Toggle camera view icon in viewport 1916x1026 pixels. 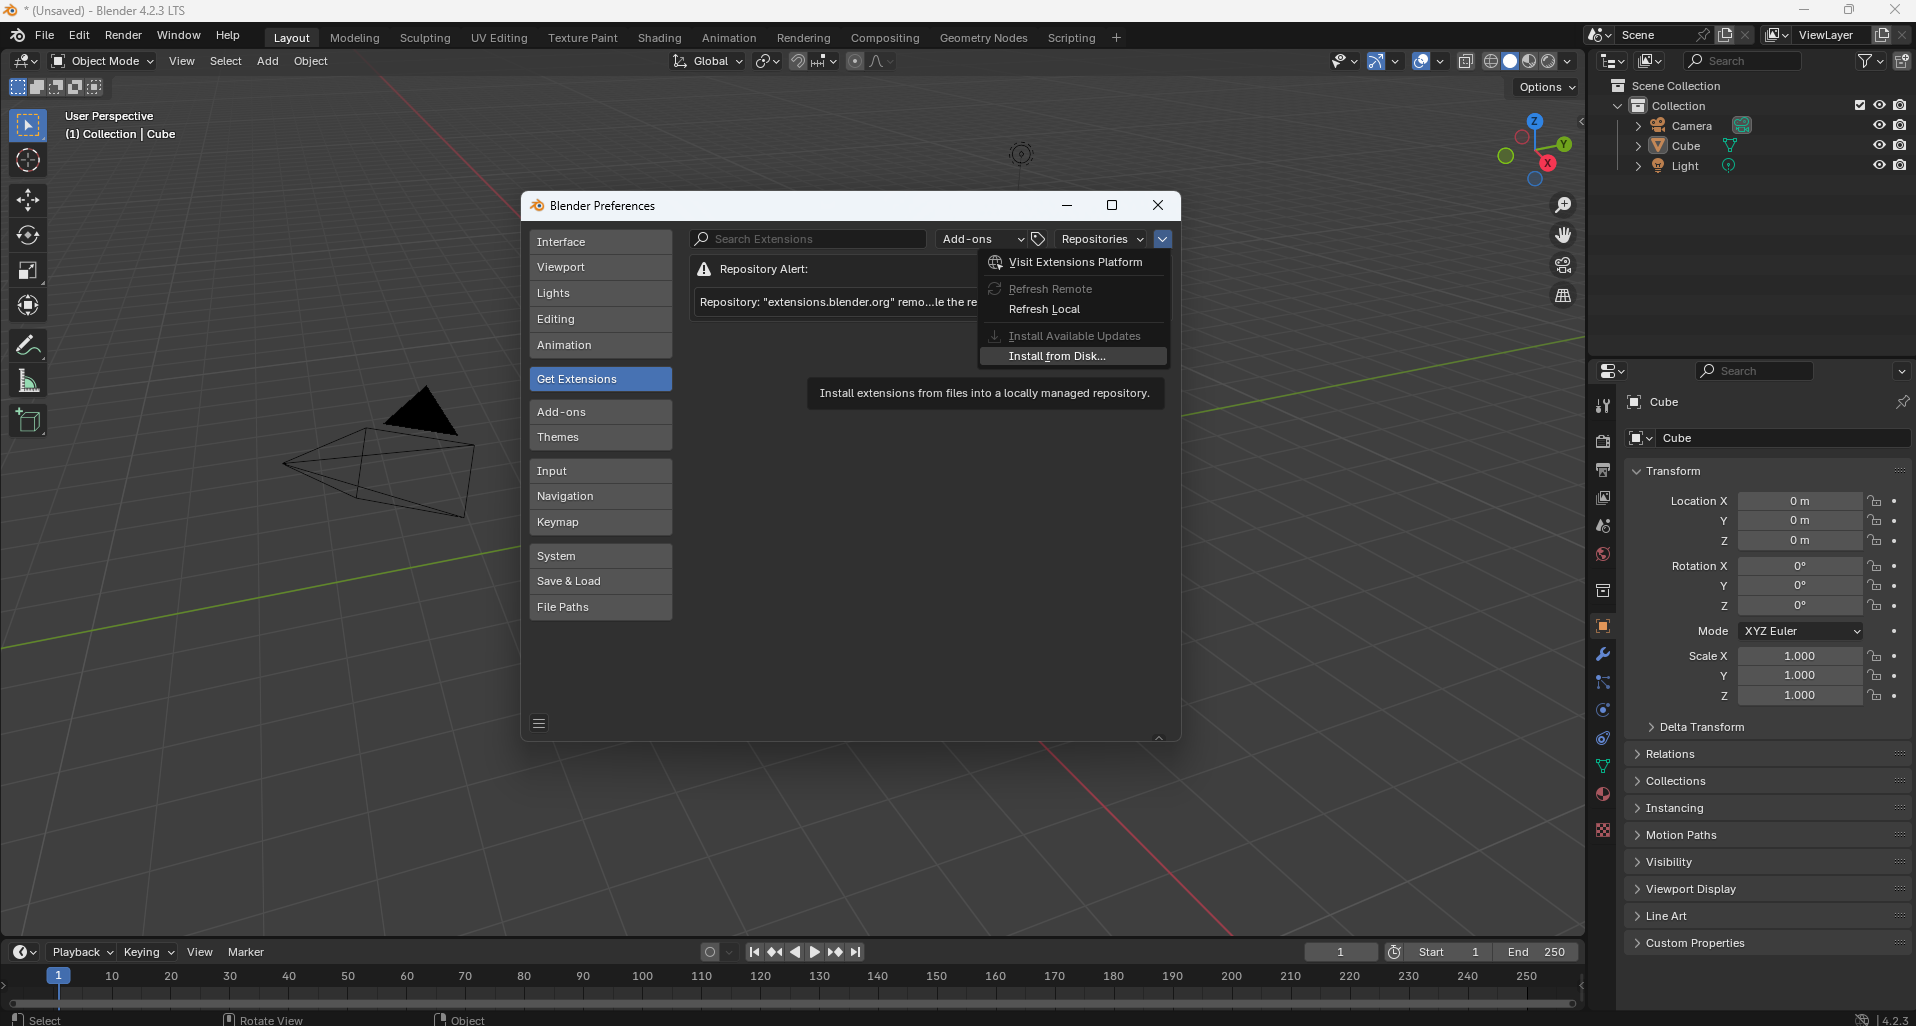click(1562, 265)
